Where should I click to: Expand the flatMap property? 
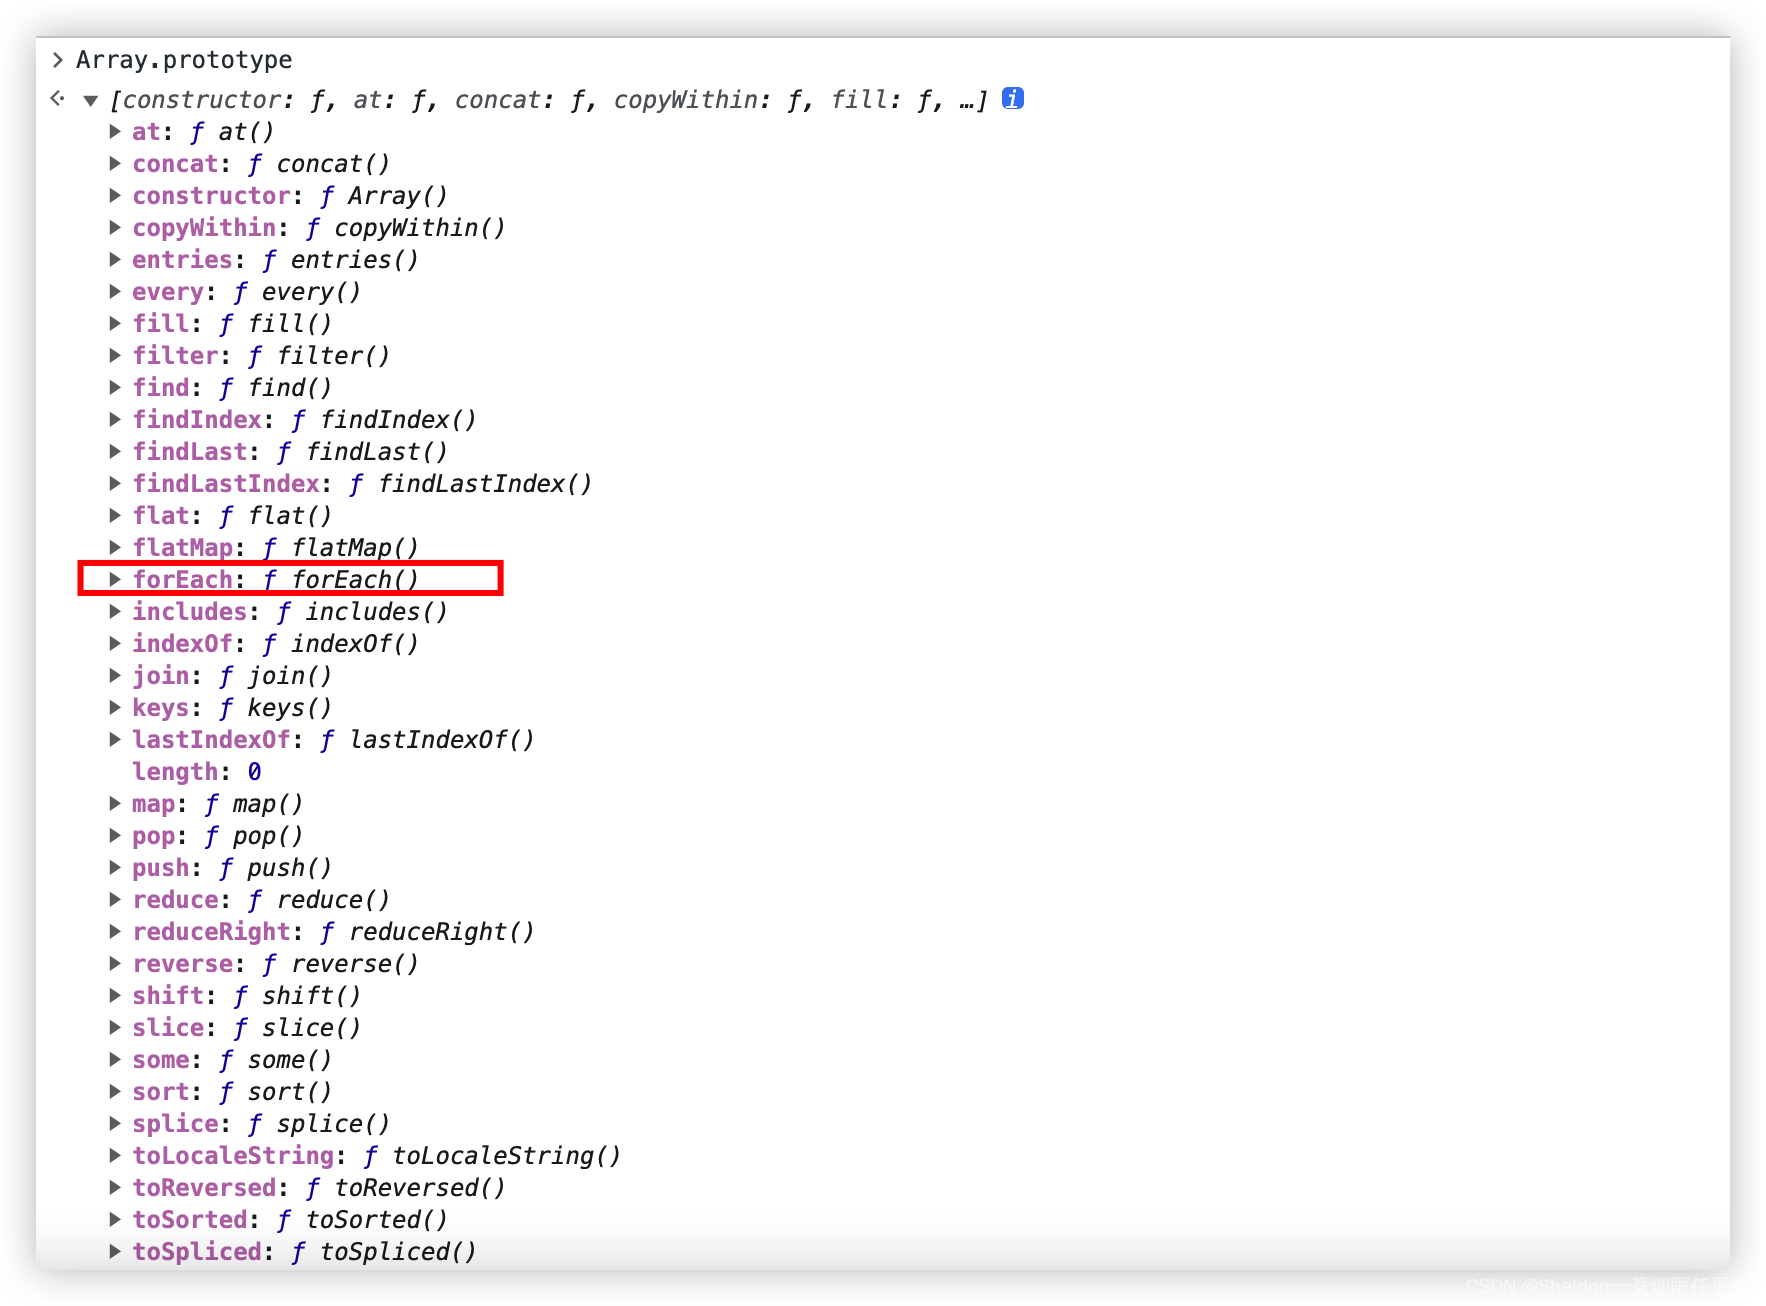pyautogui.click(x=115, y=547)
